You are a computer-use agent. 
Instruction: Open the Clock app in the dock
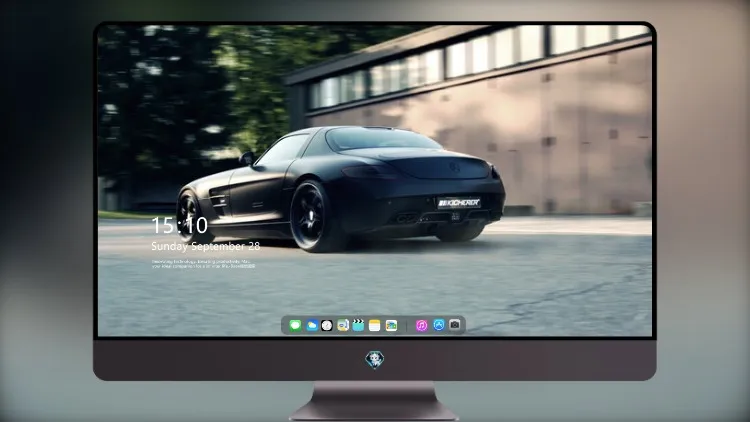pyautogui.click(x=327, y=325)
